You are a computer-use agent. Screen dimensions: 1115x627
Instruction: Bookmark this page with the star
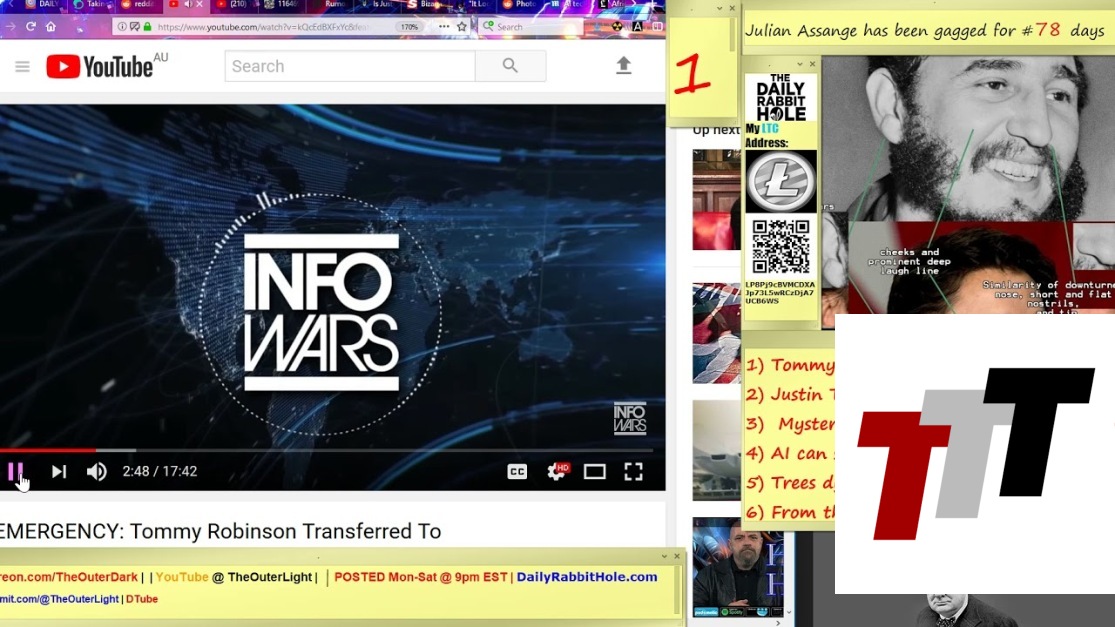[462, 27]
